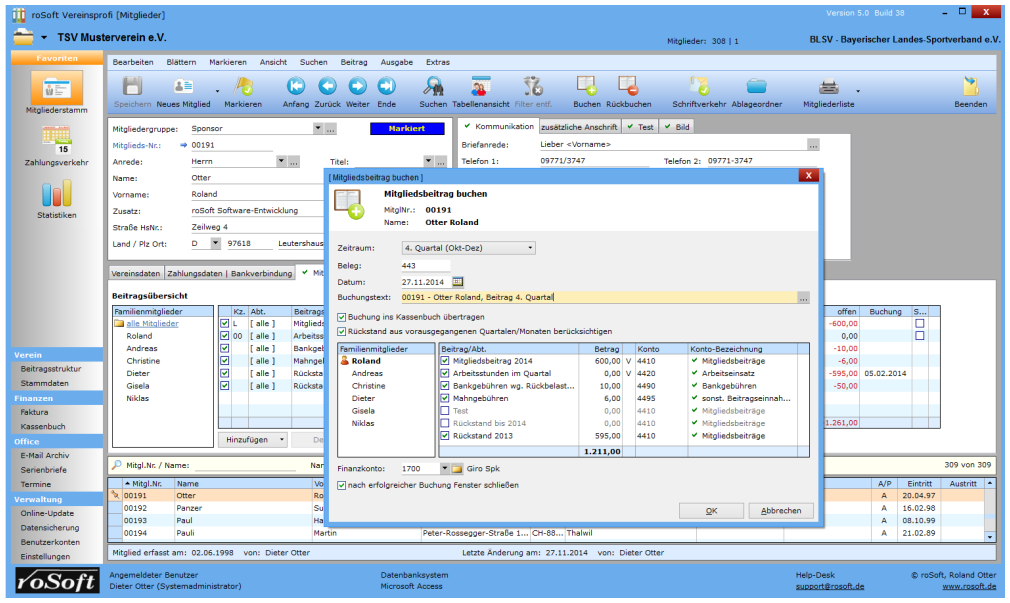The image size is (1010, 603).
Task: Expand the Mitgliedergruppe Sponsor dropdown
Action: [318, 129]
